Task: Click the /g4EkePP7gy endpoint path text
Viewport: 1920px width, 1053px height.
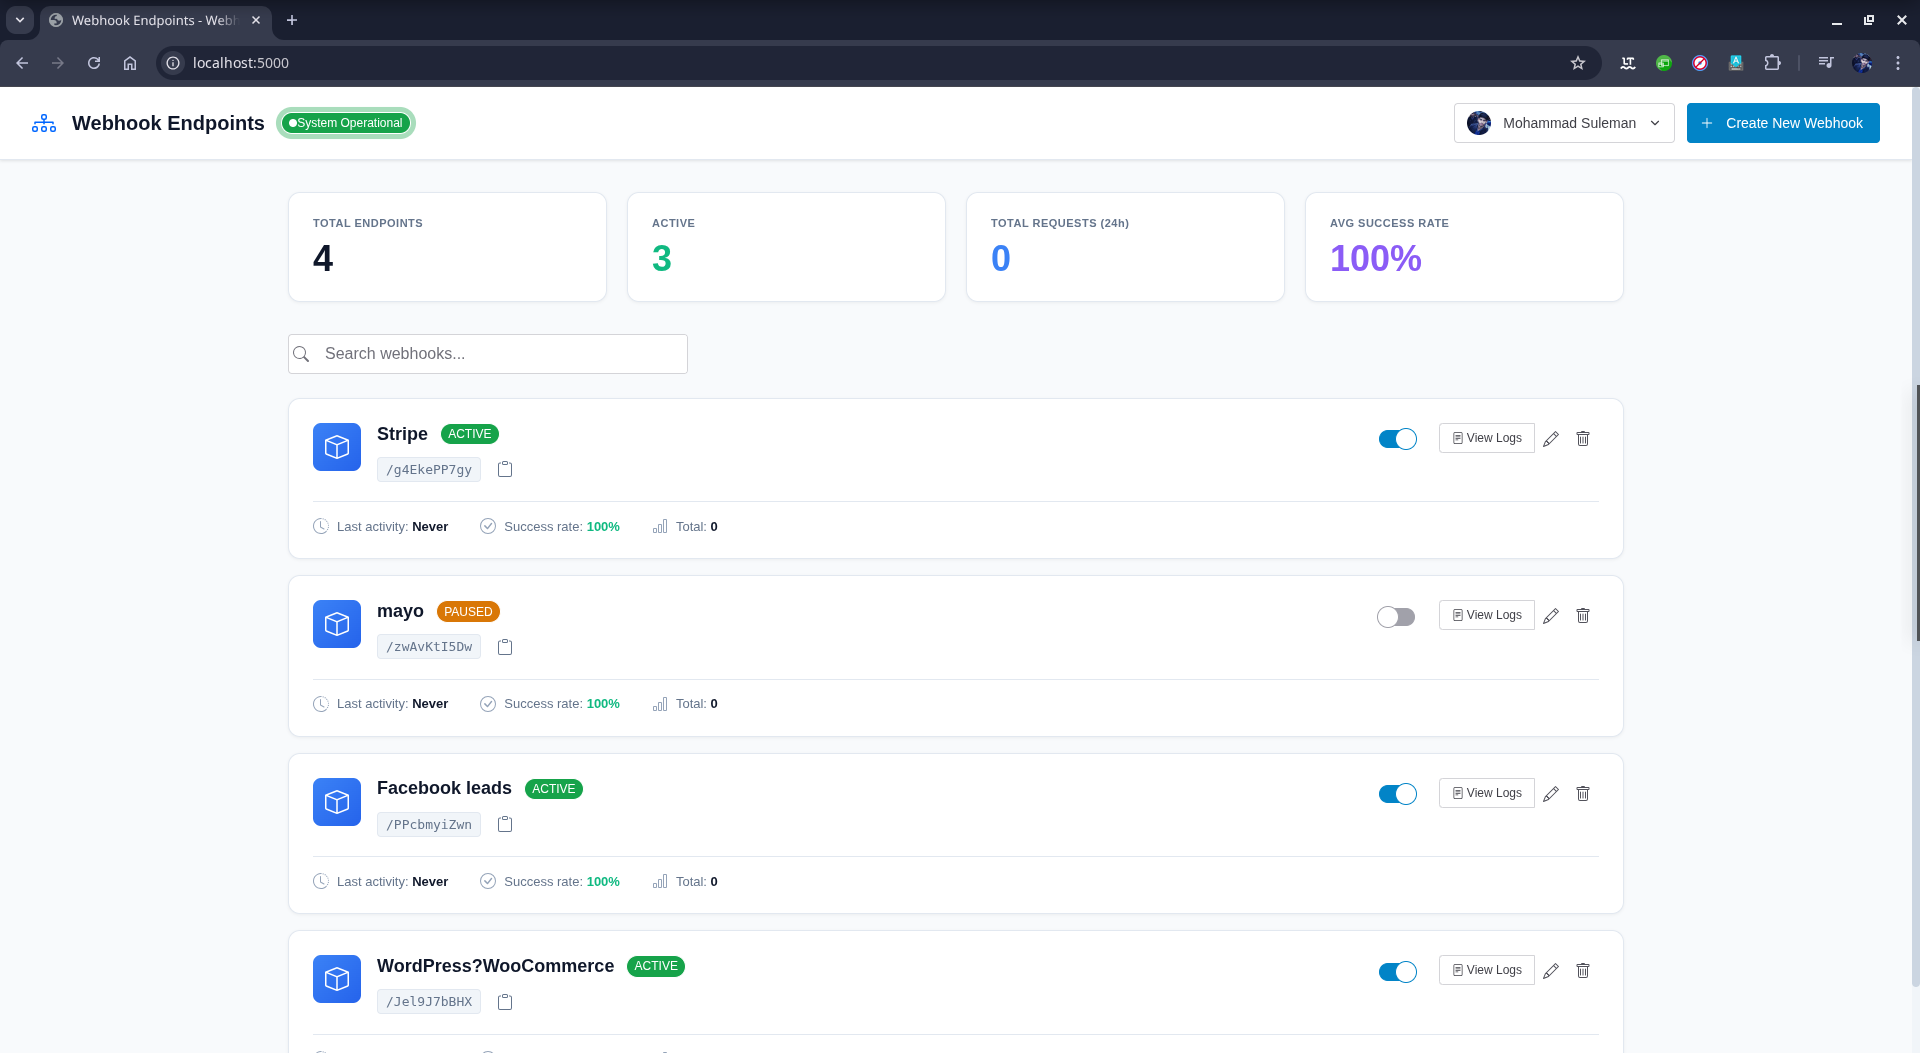Action: (429, 470)
